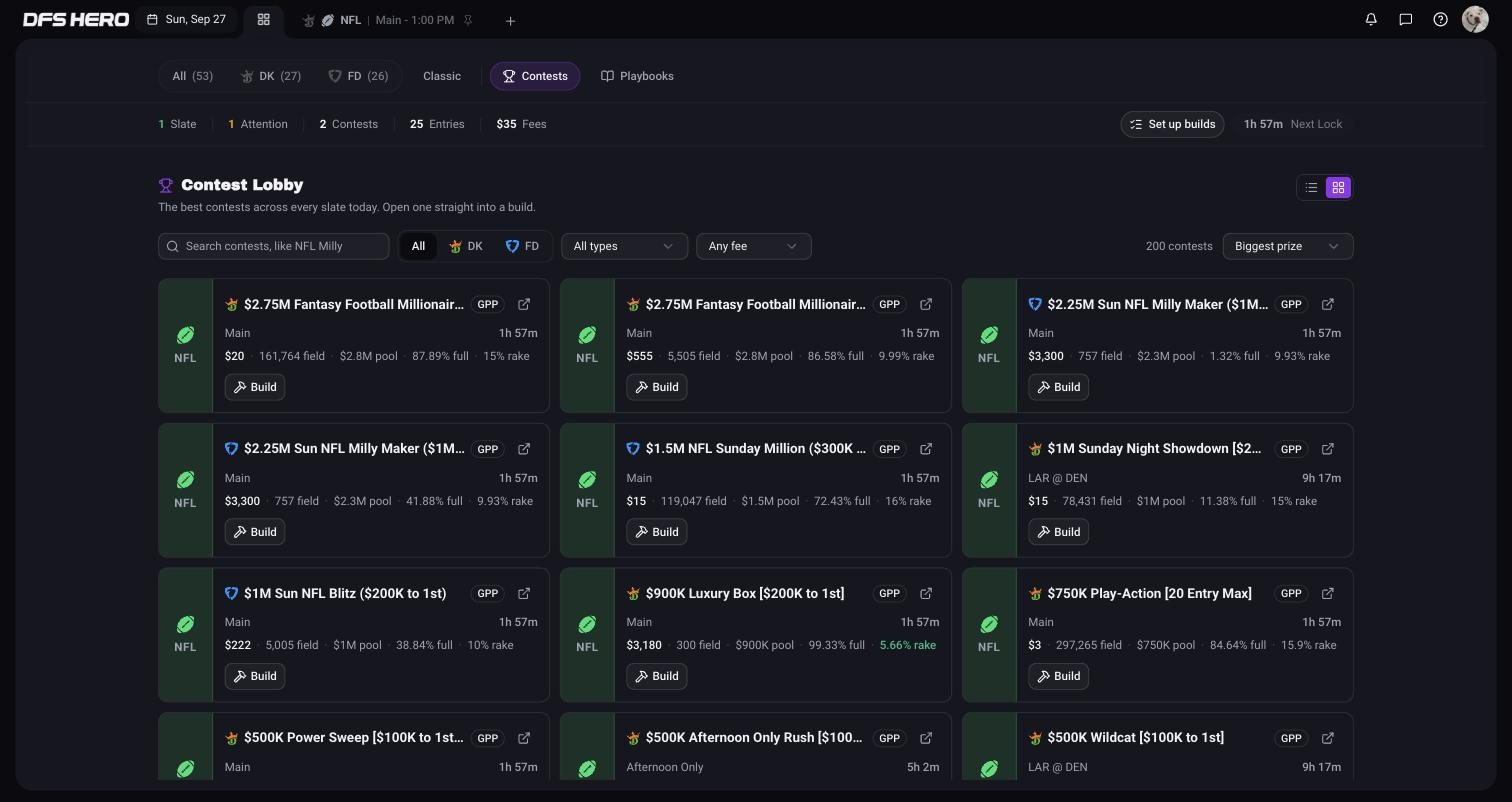1512x802 pixels.
Task: Open the help question mark icon
Action: click(1440, 19)
